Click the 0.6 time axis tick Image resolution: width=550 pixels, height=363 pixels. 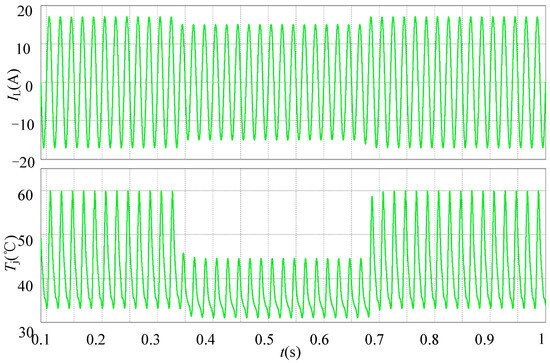click(319, 339)
